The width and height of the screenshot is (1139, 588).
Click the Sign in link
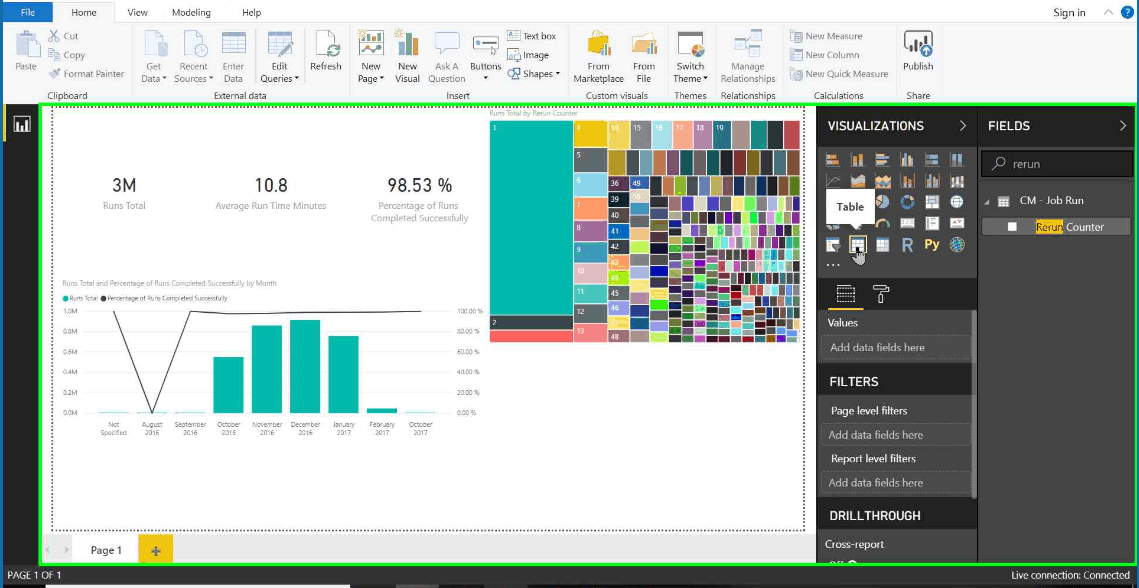point(1069,13)
